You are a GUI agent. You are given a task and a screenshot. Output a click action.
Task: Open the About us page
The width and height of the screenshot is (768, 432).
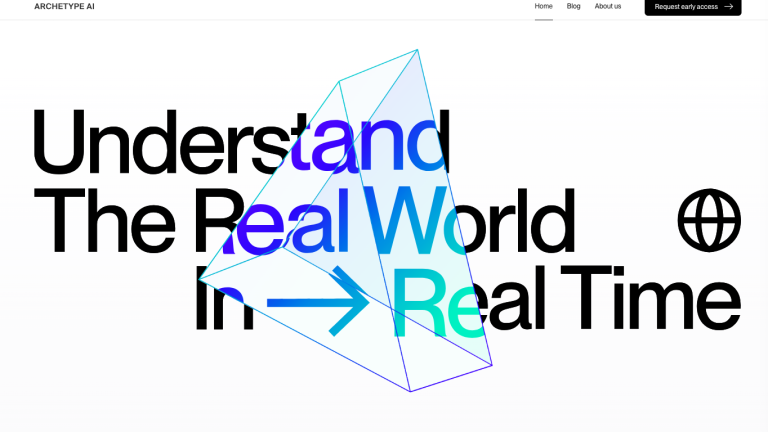coord(608,6)
